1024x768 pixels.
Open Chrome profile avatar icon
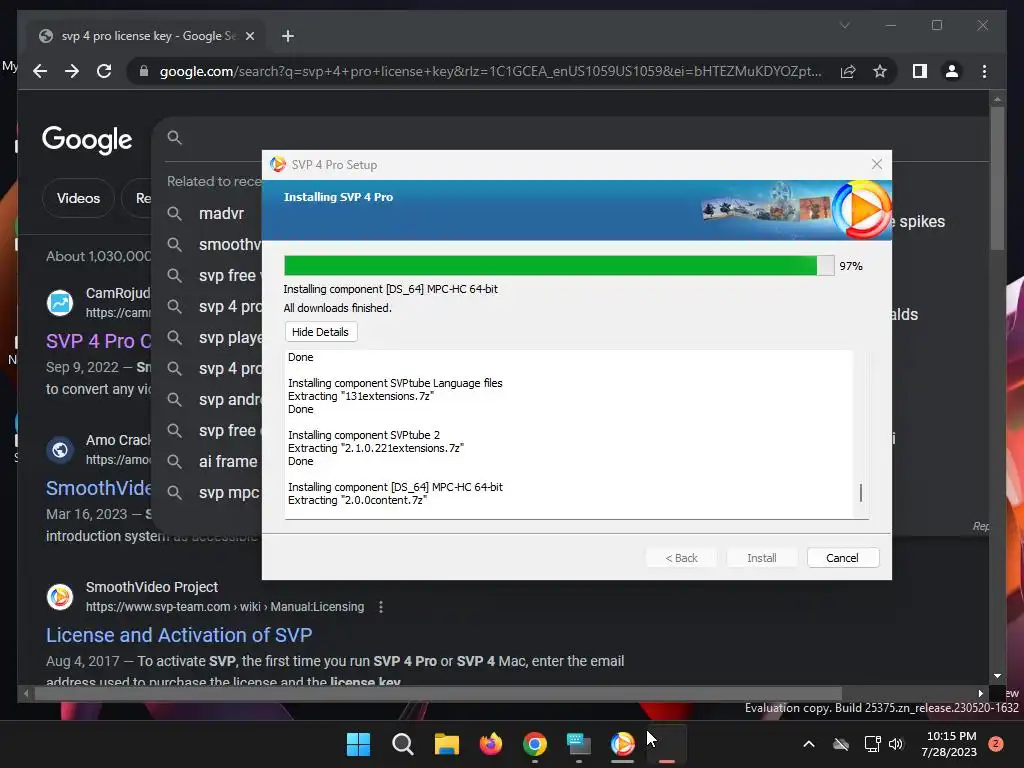952,71
